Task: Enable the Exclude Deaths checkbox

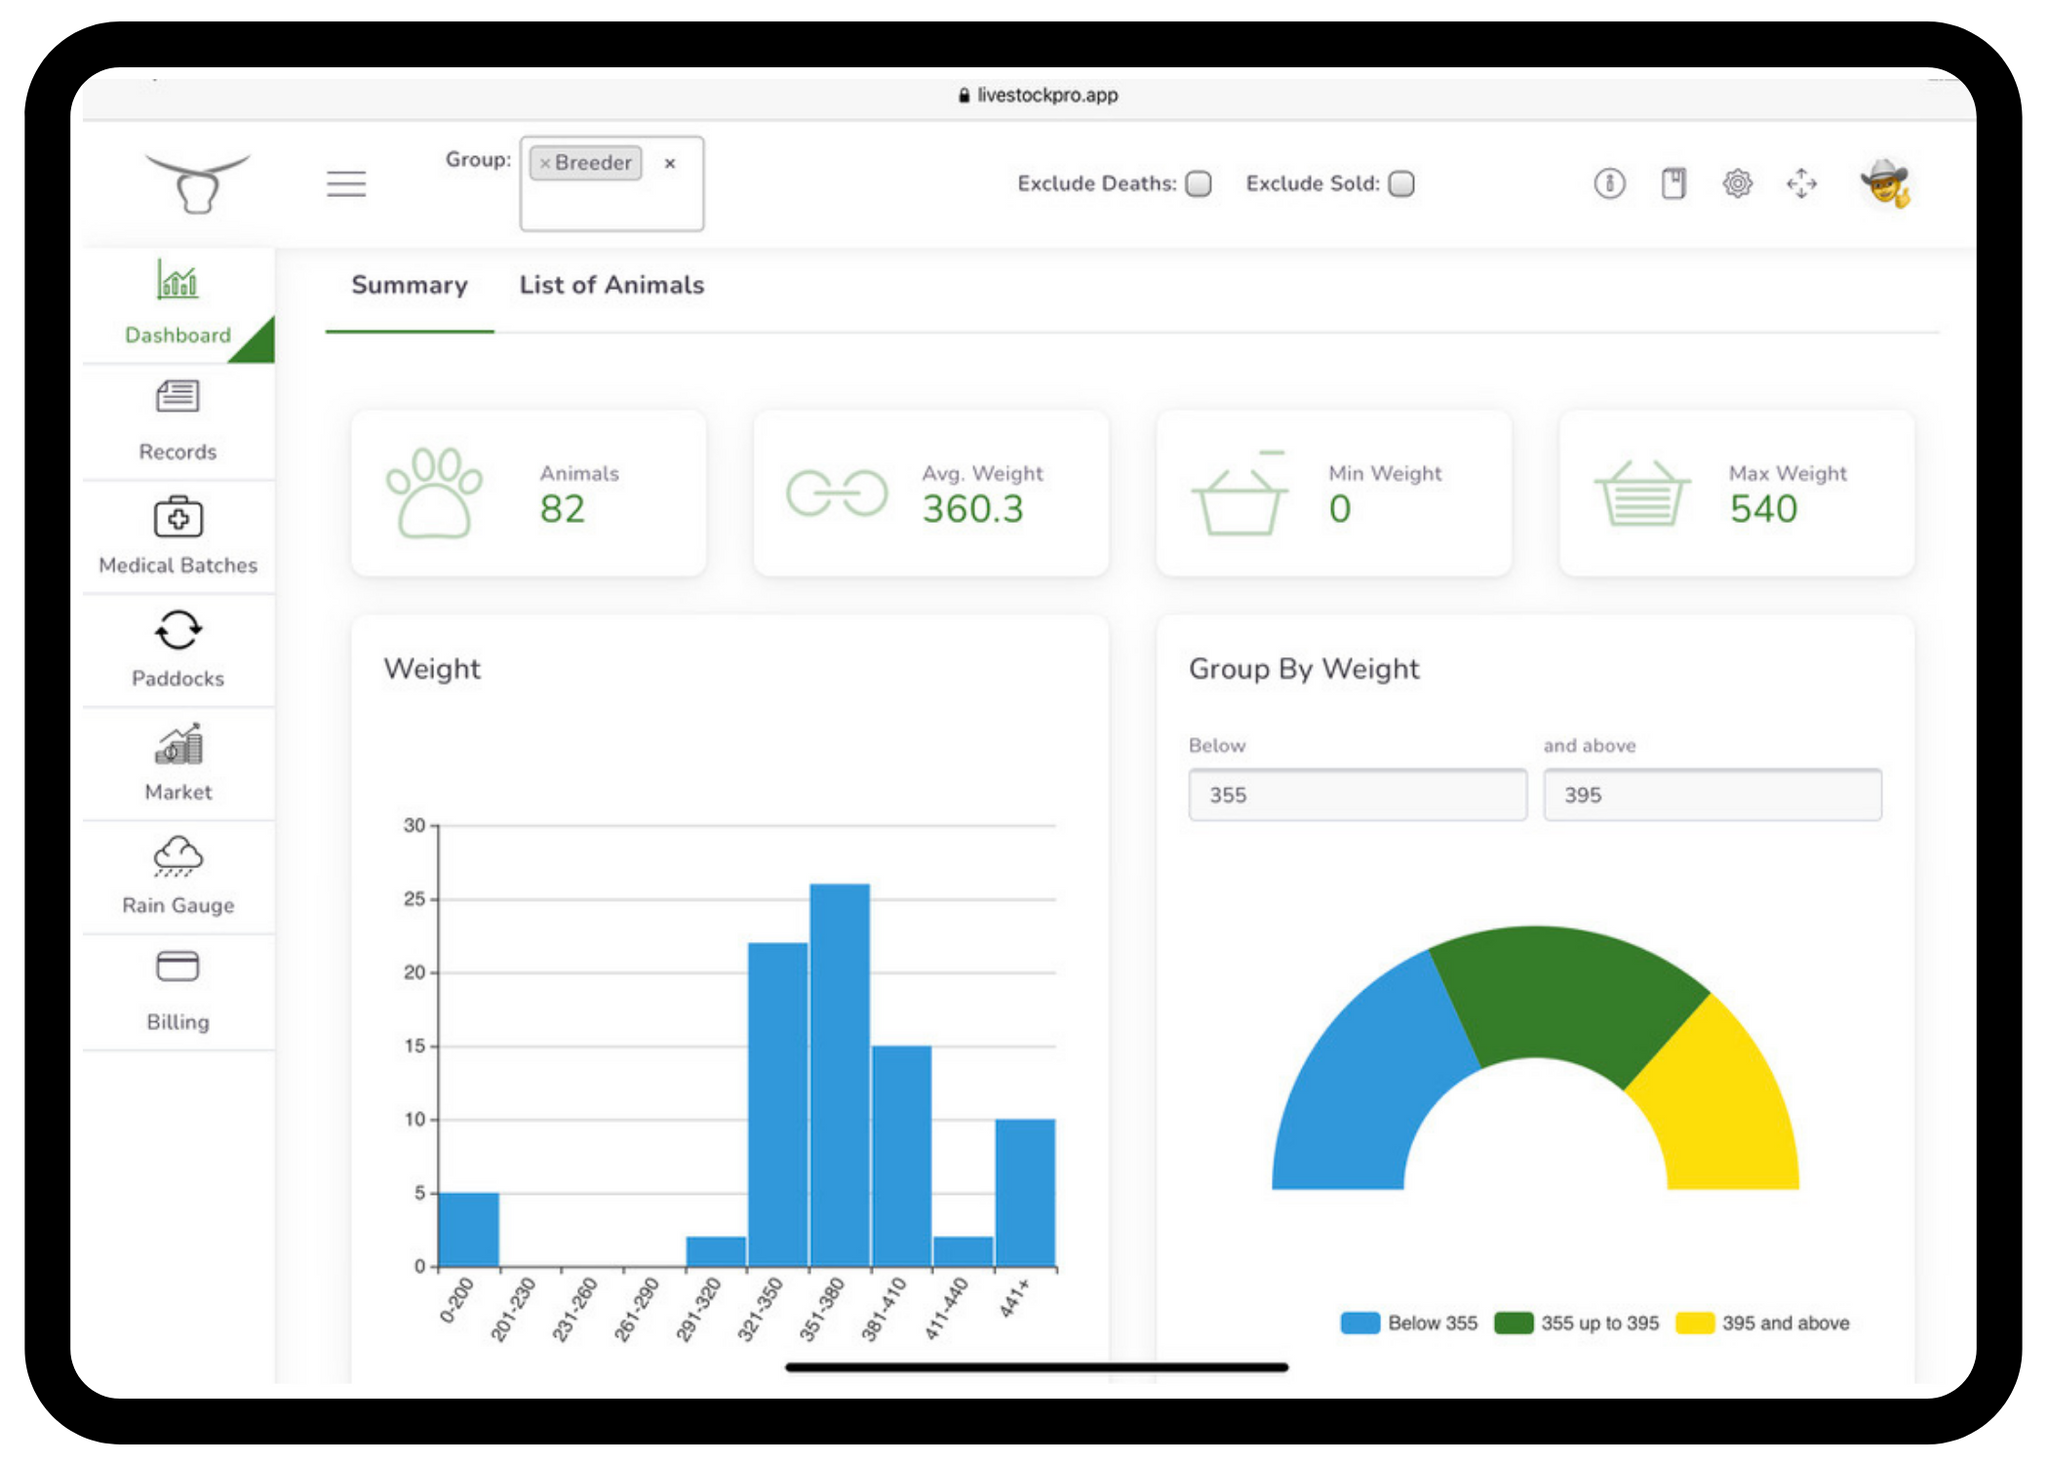Action: click(1197, 184)
